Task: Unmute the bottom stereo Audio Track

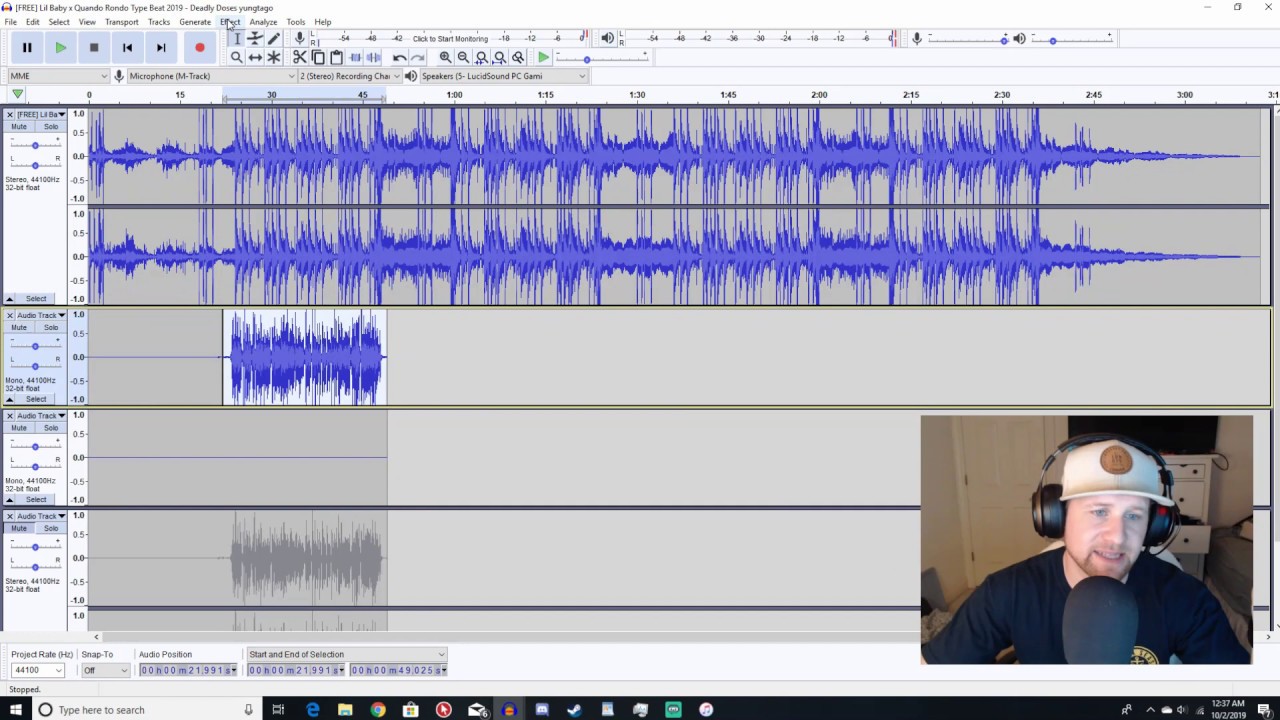Action: 19,528
